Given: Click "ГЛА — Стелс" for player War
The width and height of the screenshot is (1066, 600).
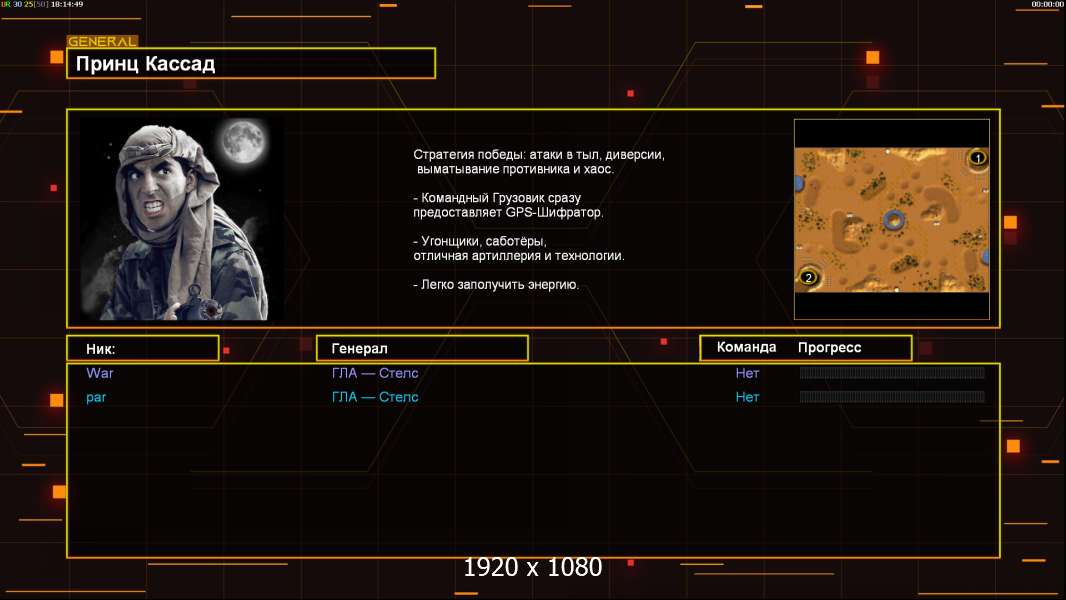Looking at the screenshot, I should (x=375, y=373).
